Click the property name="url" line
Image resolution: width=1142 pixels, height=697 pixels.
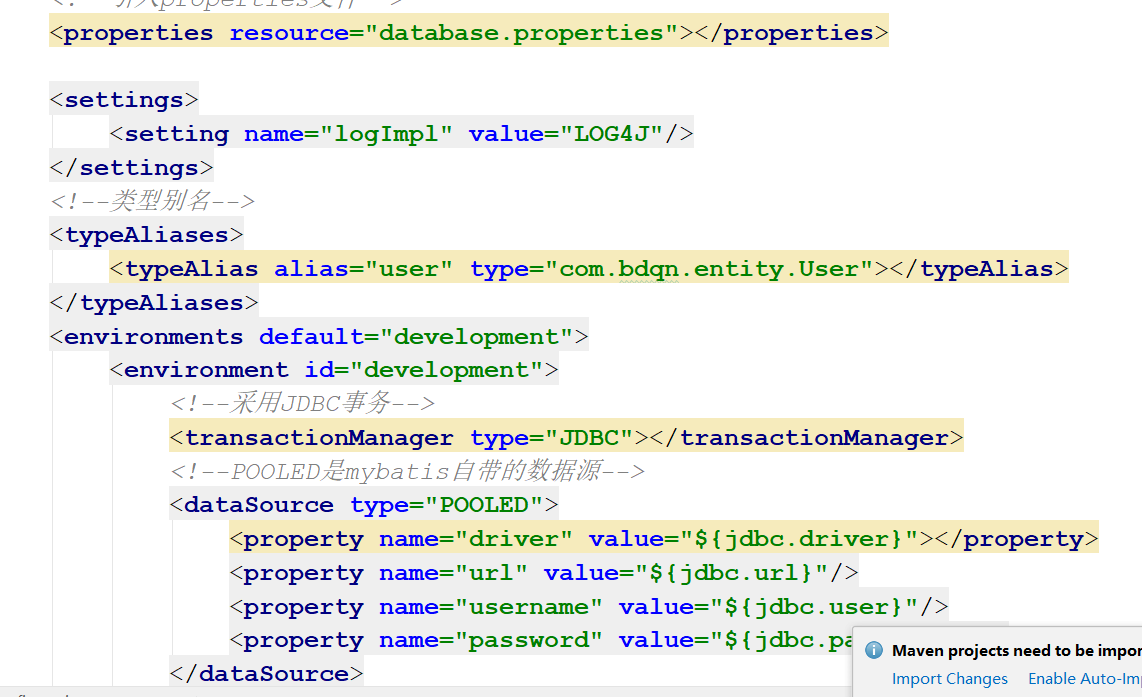pos(543,573)
